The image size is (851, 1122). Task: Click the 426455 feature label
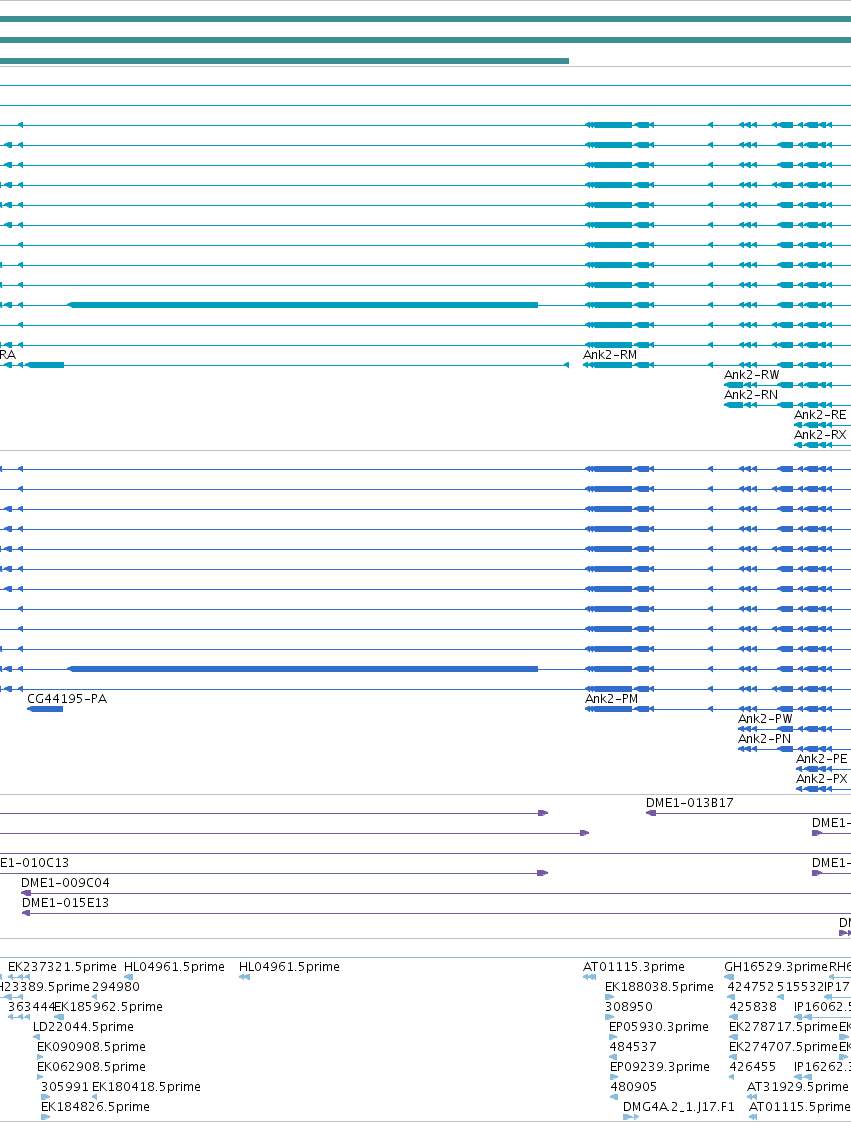tap(752, 1067)
